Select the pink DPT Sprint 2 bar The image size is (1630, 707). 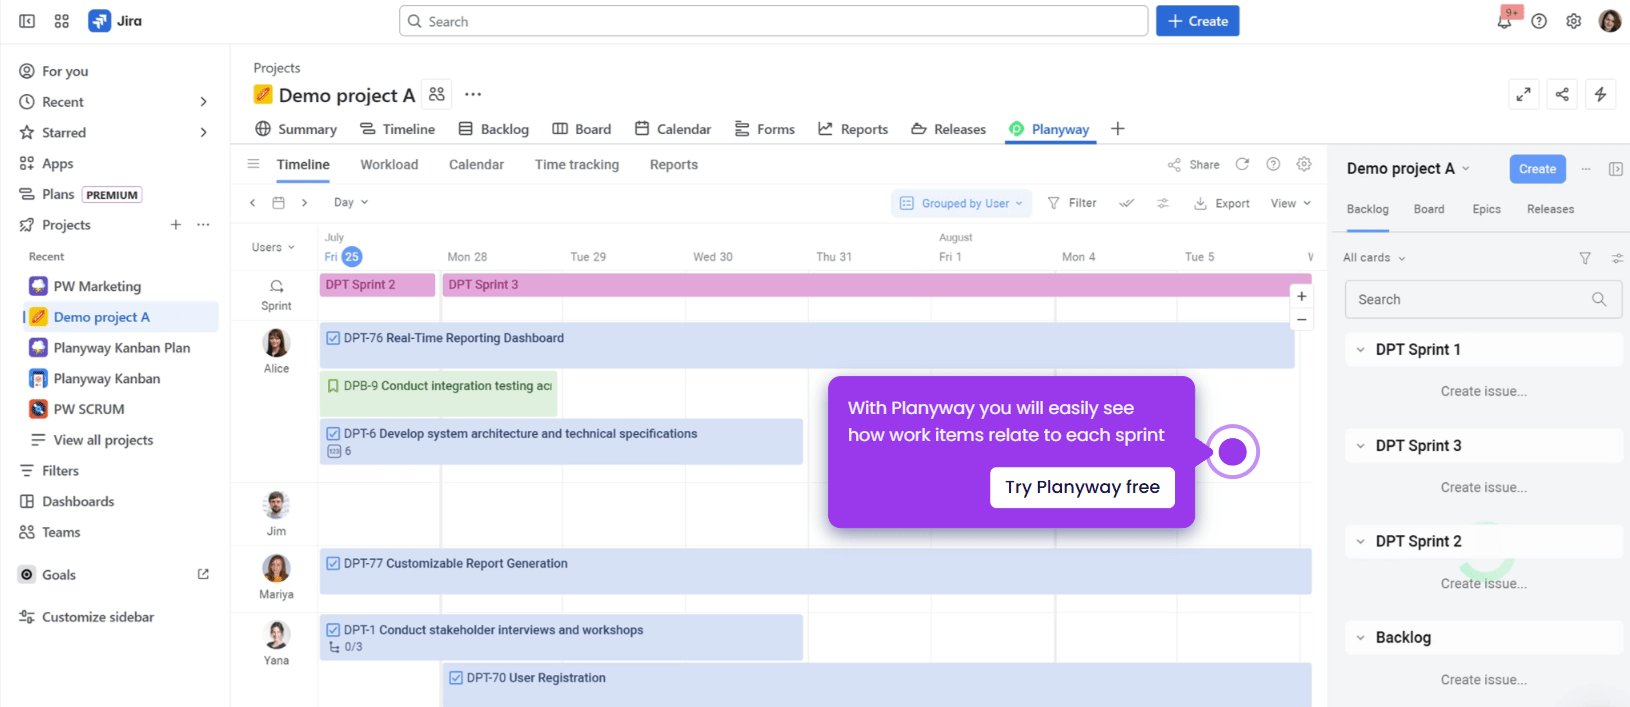tap(377, 285)
